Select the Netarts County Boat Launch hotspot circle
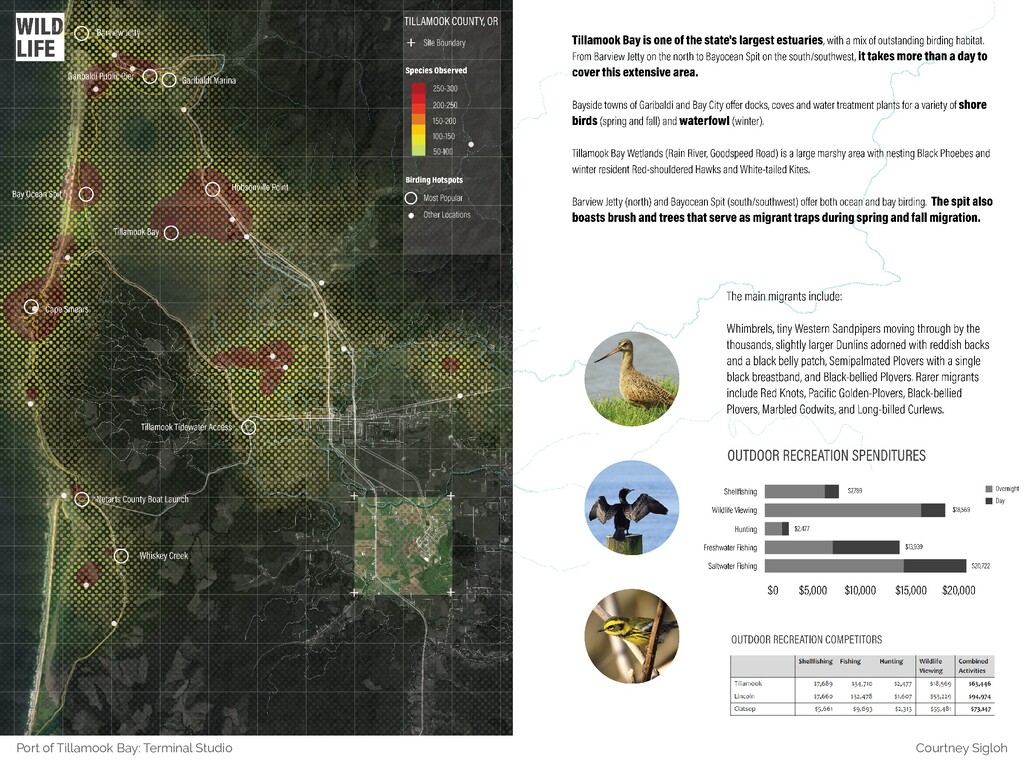 [81, 499]
